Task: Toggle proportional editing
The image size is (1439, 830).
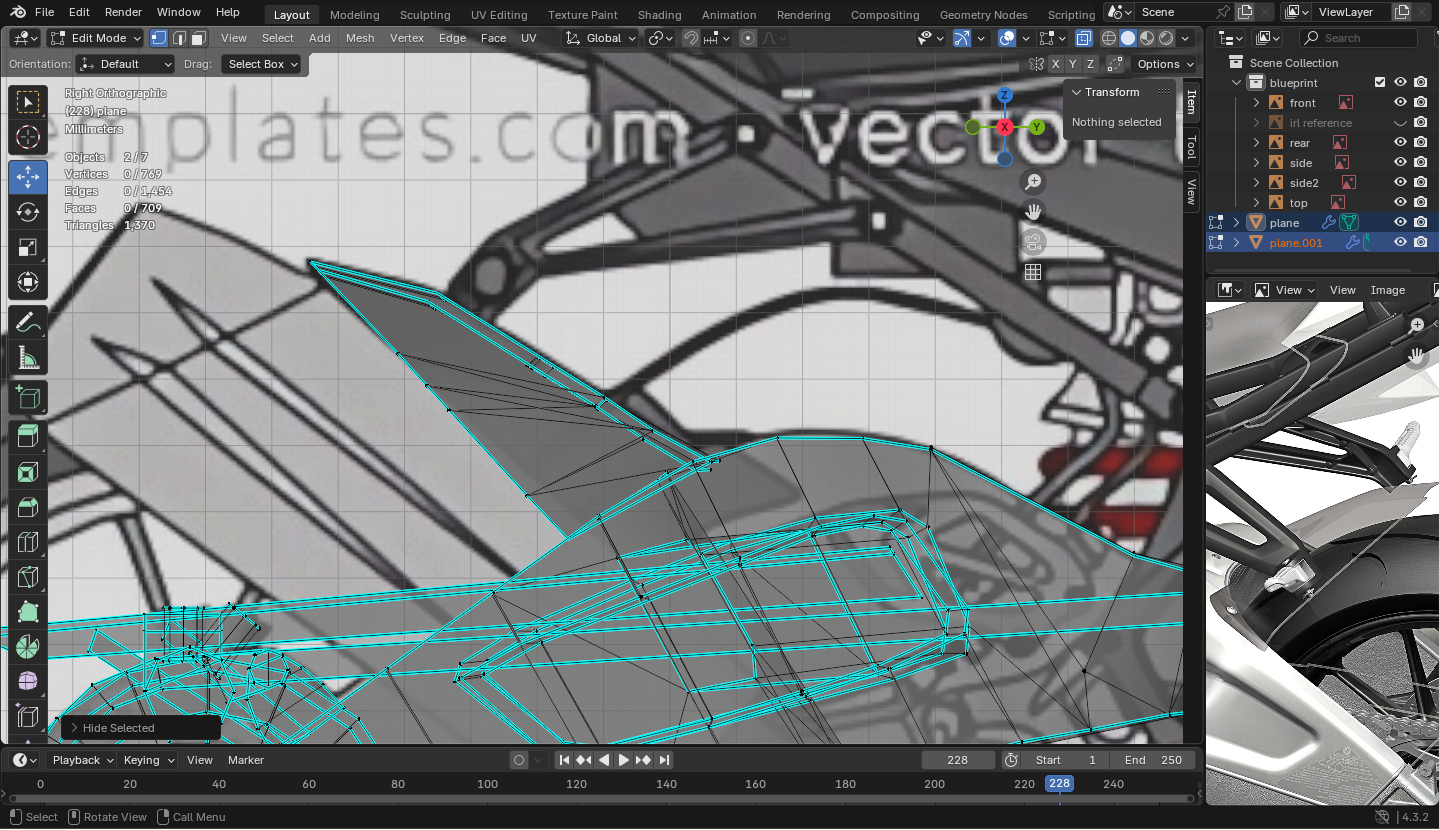Action: click(748, 38)
